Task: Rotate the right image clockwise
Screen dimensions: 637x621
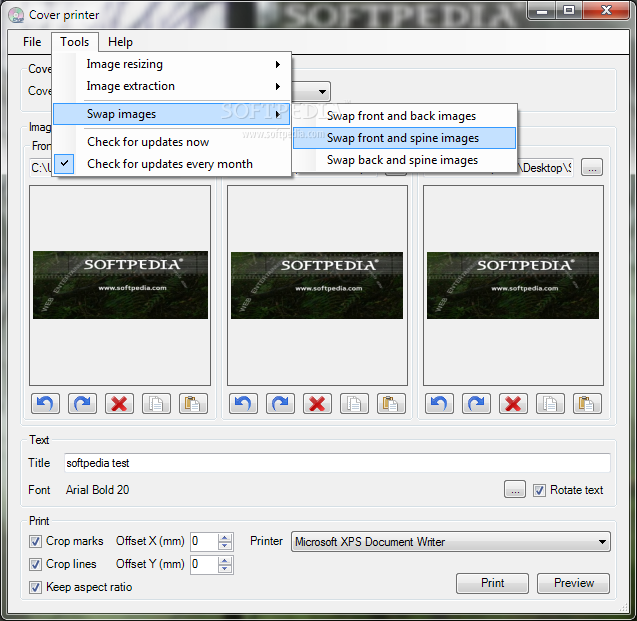Action: [476, 403]
